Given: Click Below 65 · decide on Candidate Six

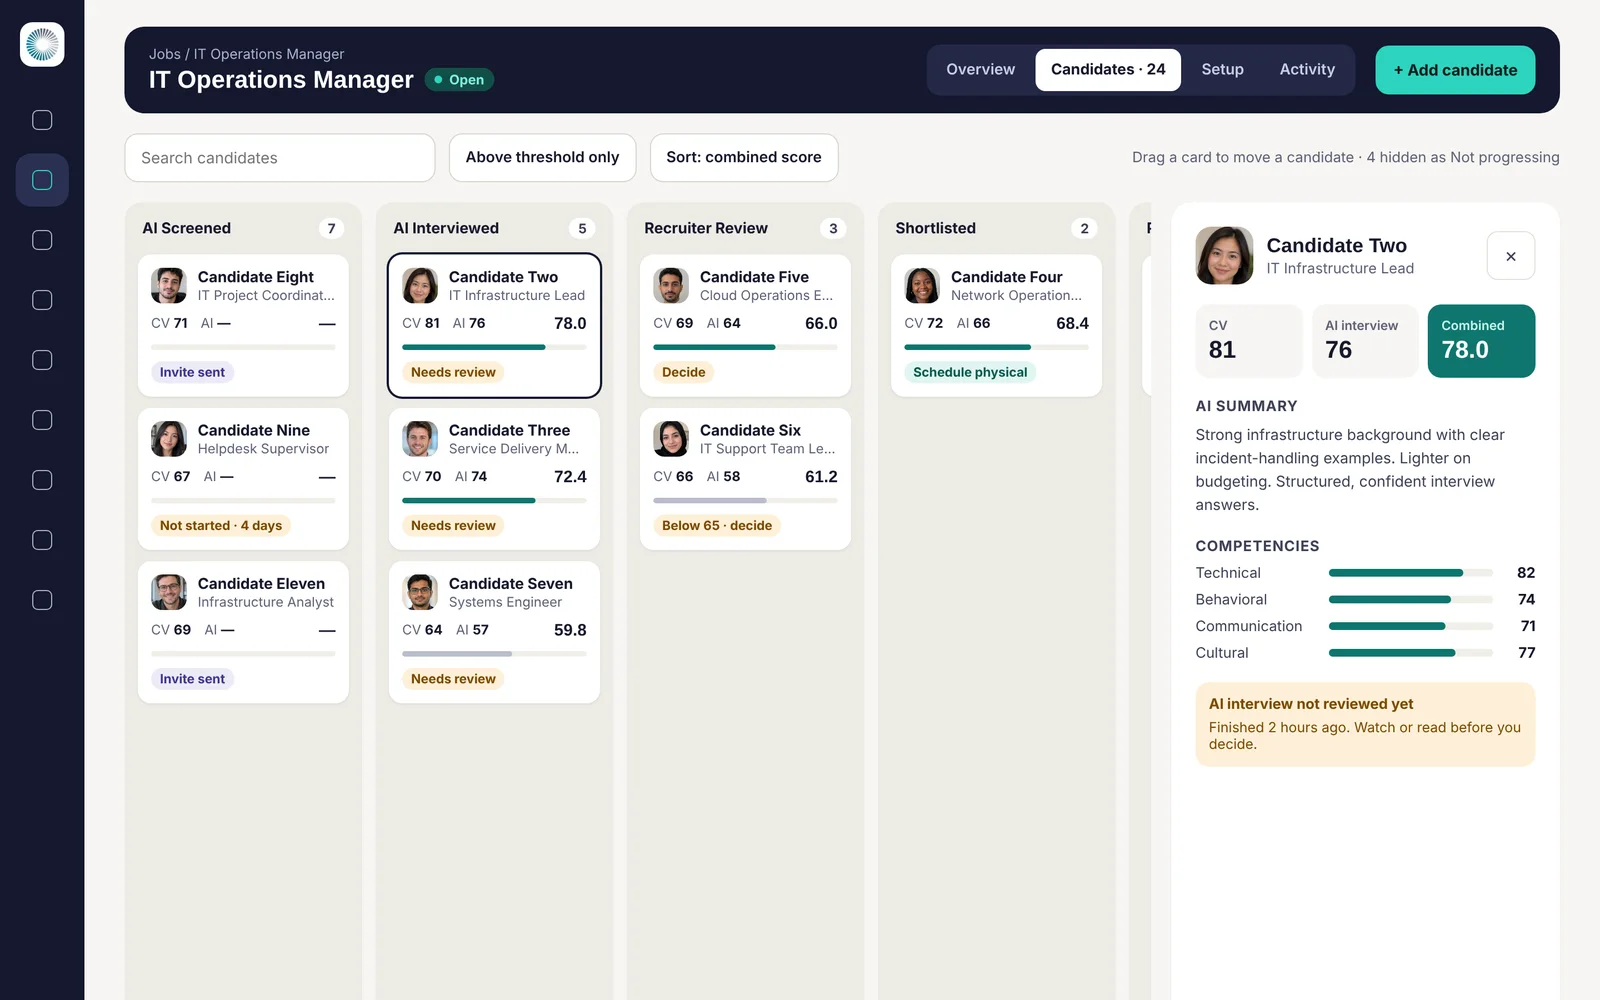Looking at the screenshot, I should coord(717,525).
